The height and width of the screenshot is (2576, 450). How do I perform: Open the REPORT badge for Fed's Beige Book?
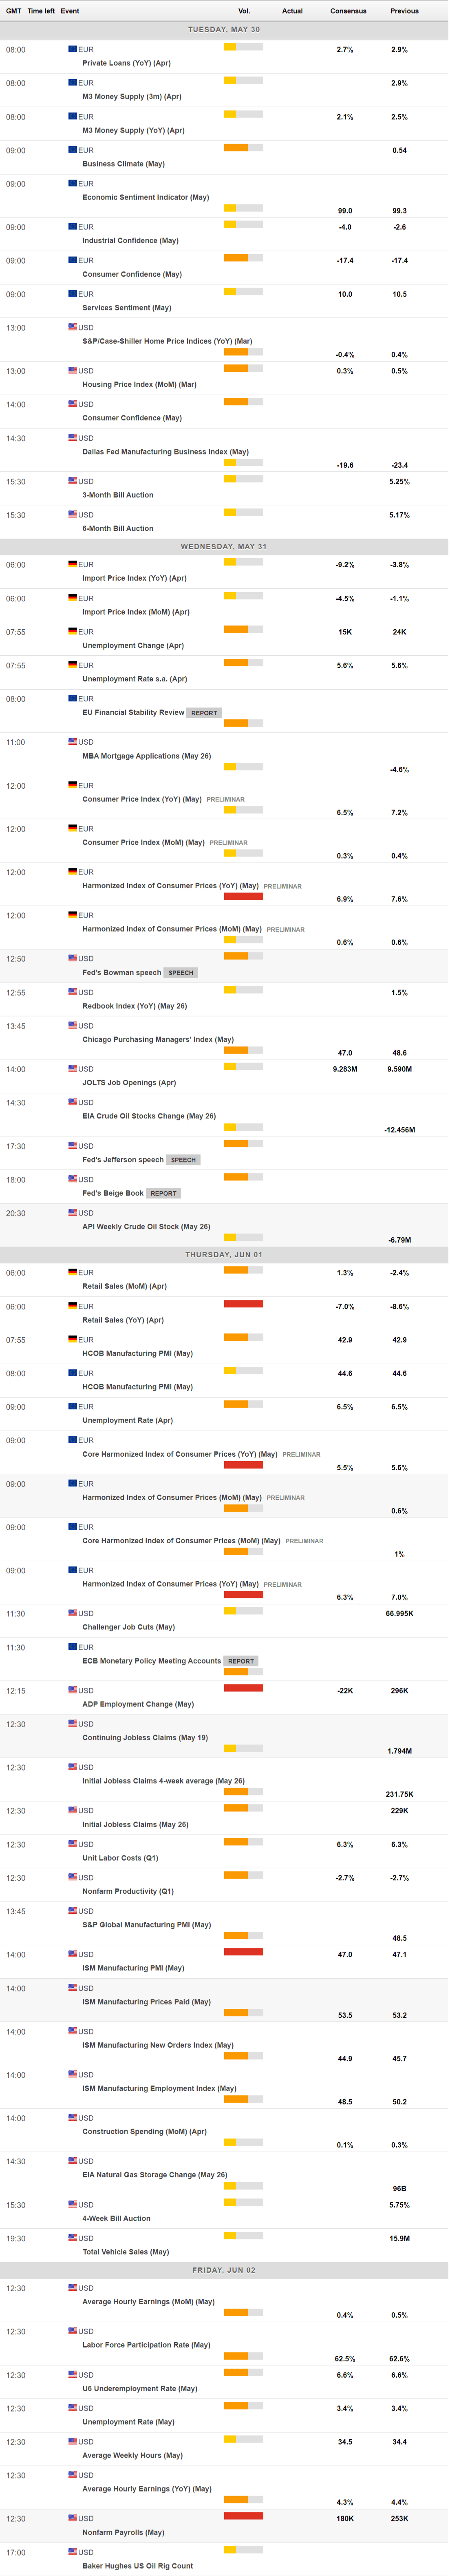click(x=163, y=1193)
